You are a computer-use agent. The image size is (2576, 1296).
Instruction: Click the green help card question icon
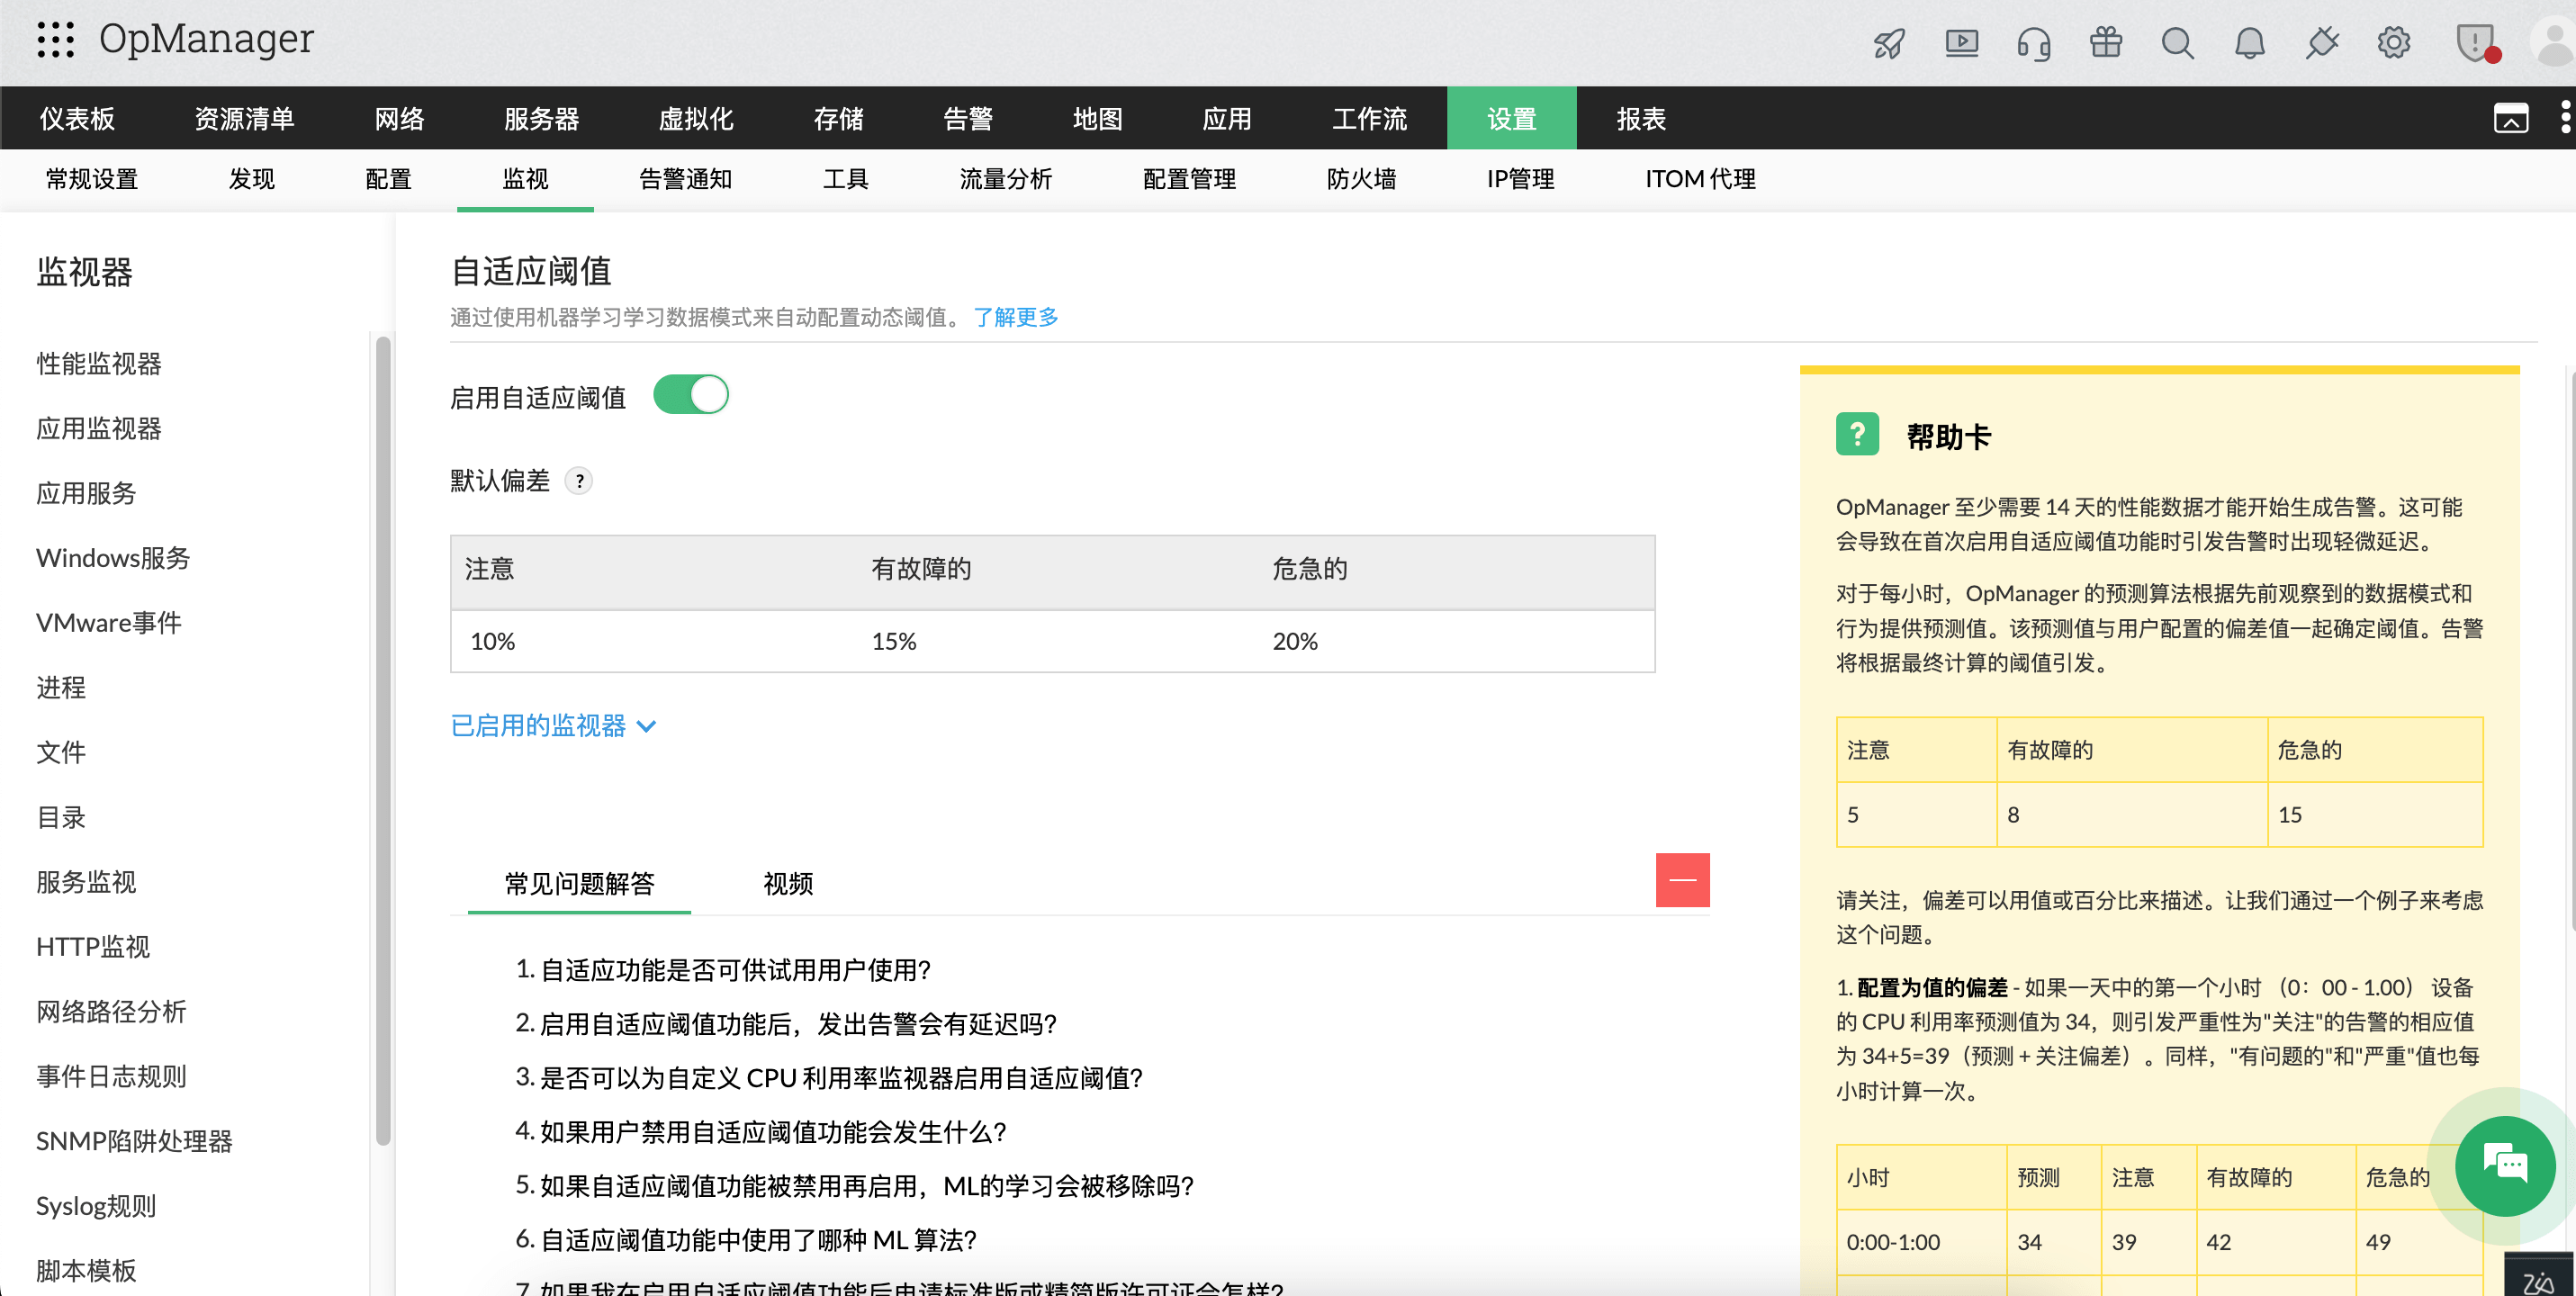pos(1857,434)
